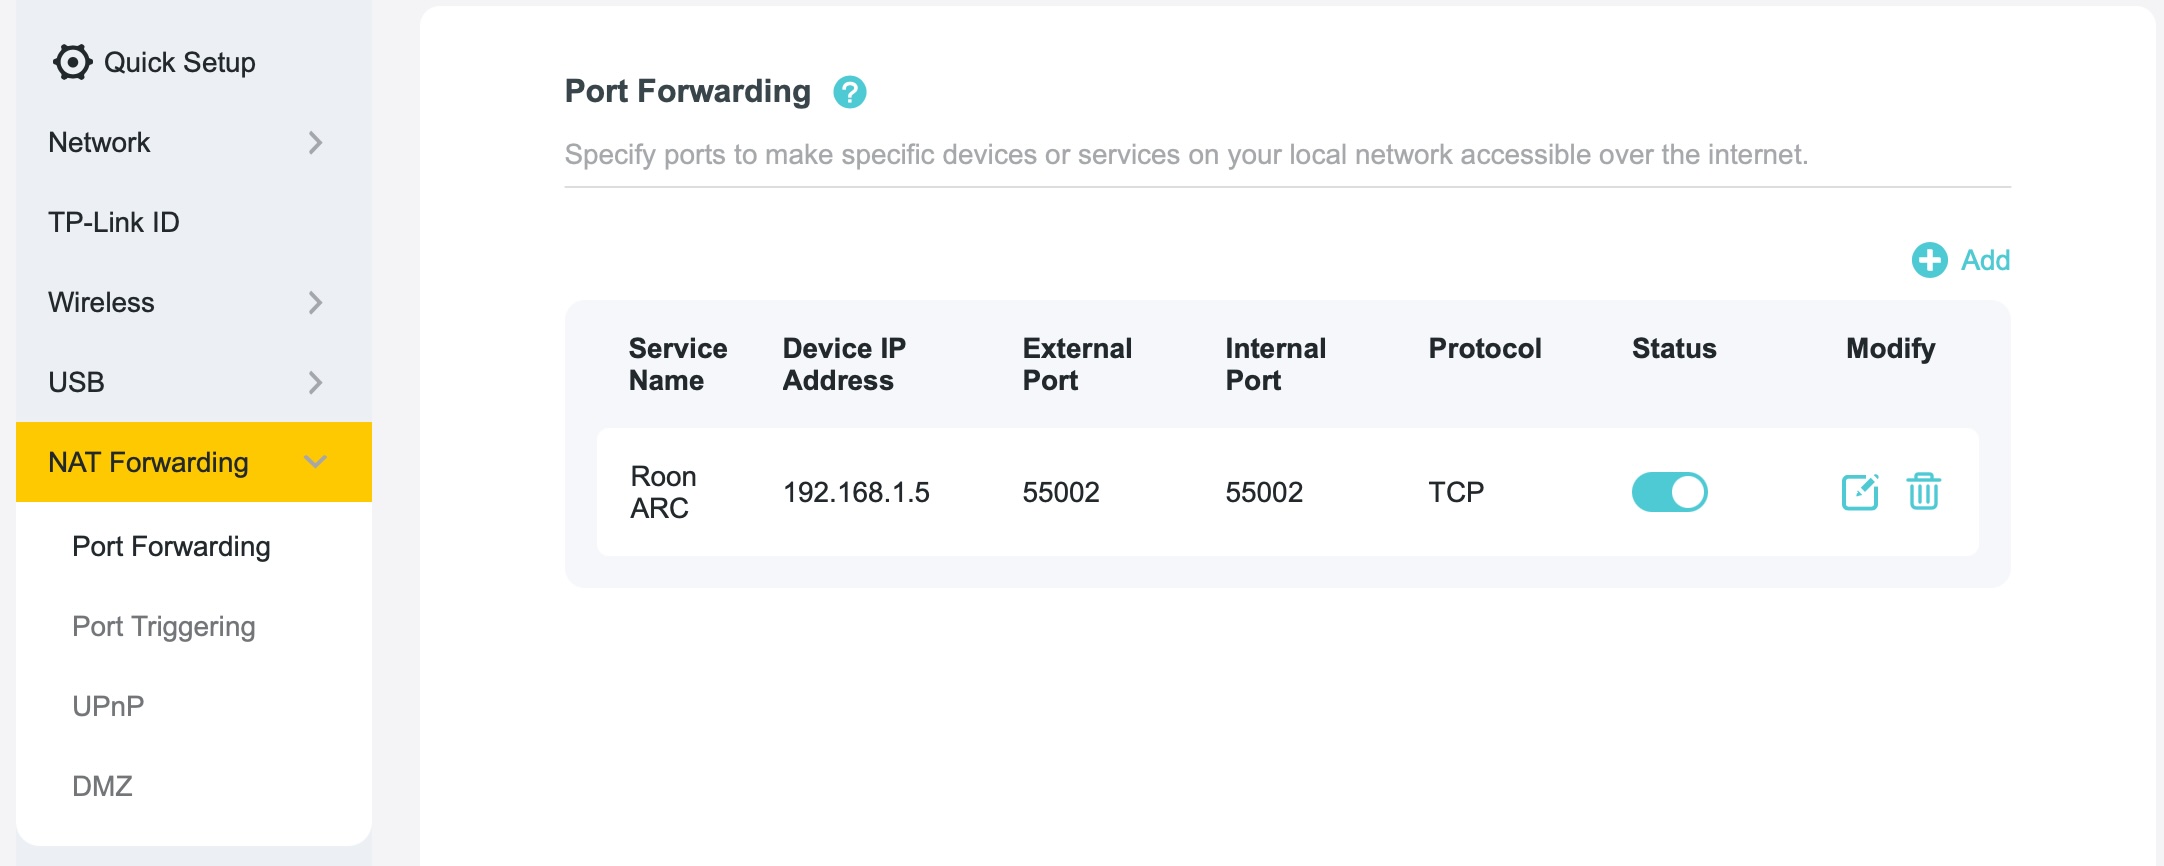Click the 192.168.1.5 device IP cell
The height and width of the screenshot is (866, 2164).
(856, 492)
